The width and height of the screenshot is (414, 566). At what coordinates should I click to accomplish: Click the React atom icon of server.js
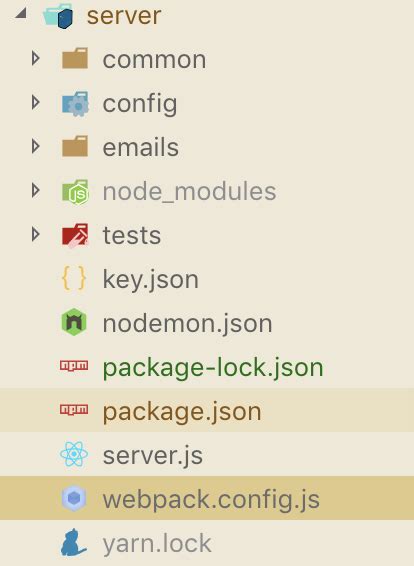[74, 454]
